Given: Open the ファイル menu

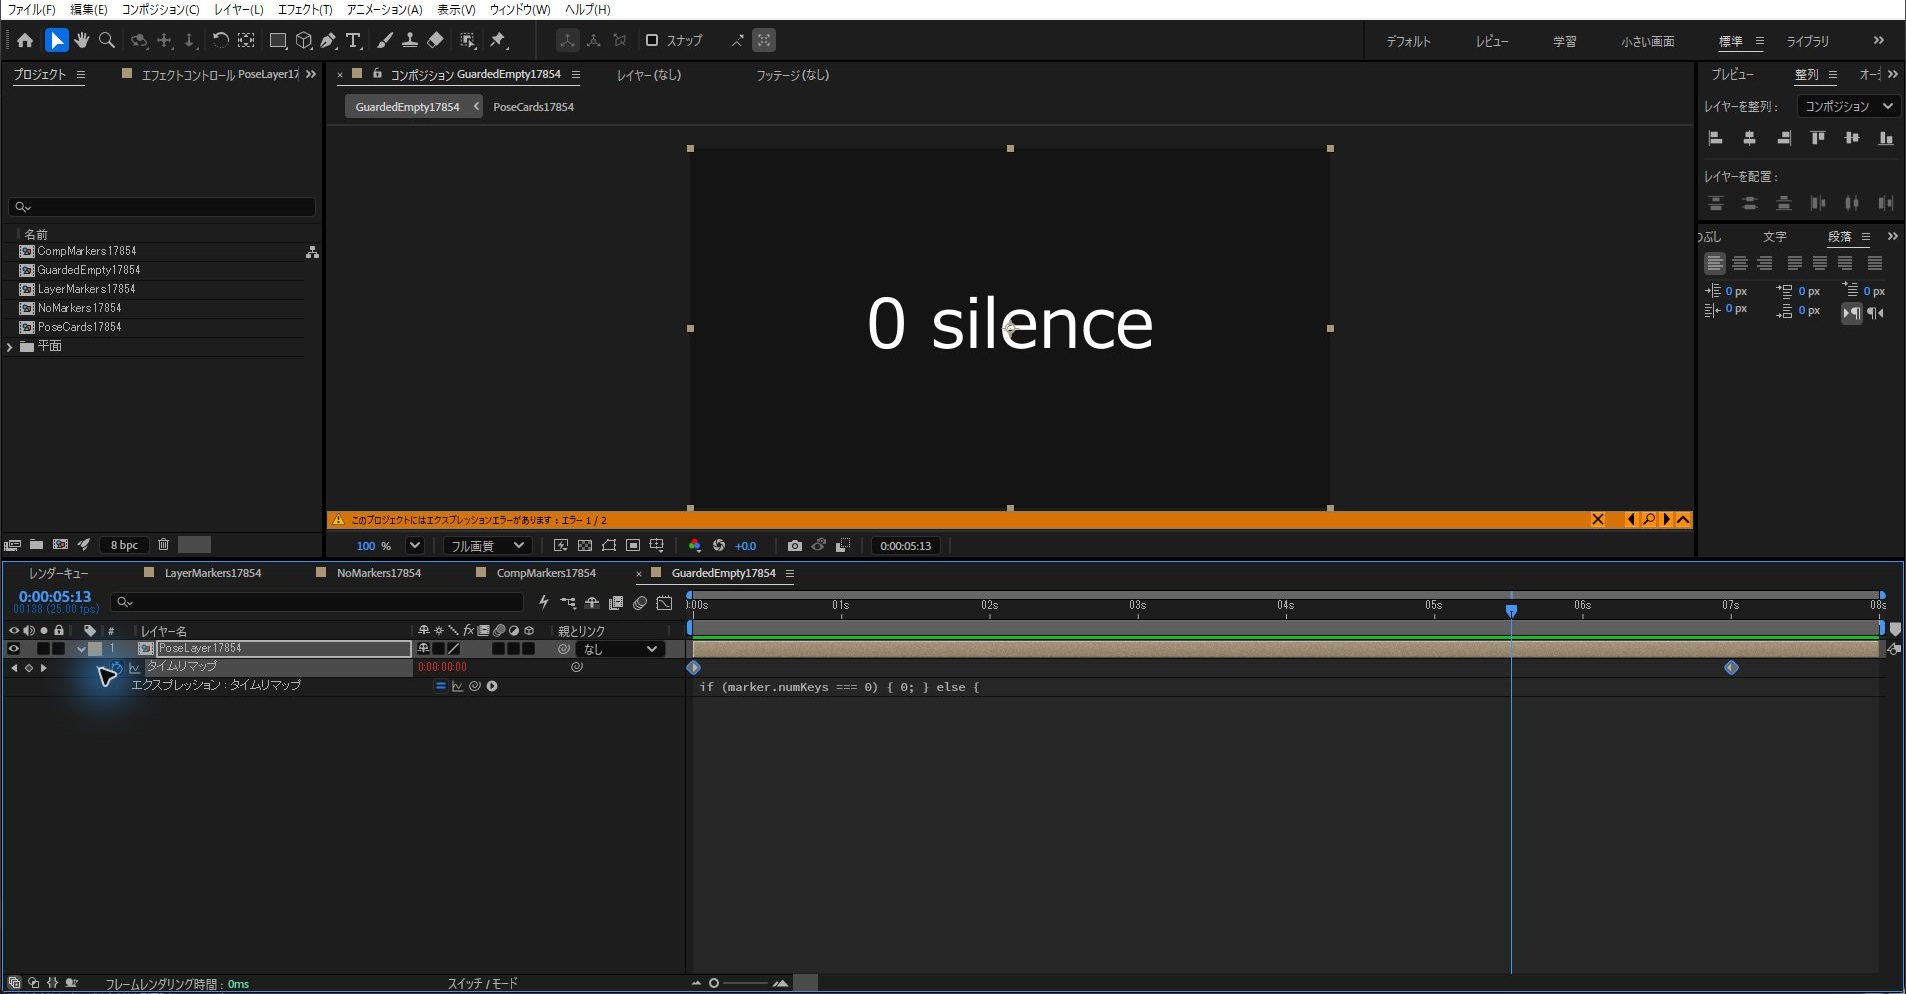Looking at the screenshot, I should 31,9.
